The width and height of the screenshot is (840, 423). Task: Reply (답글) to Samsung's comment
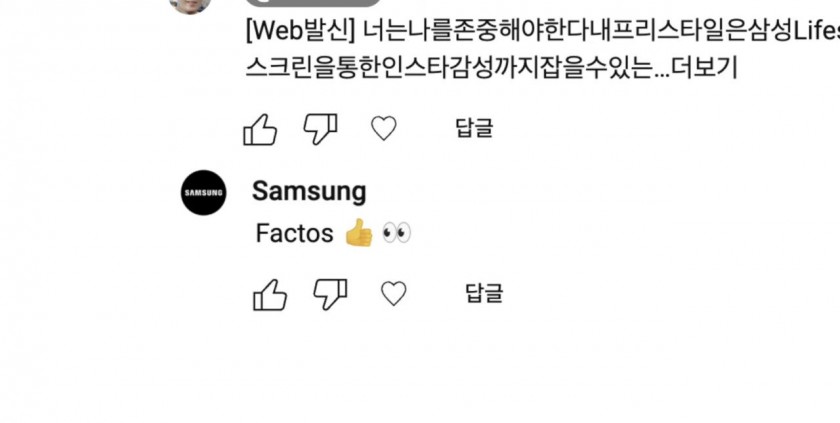coord(484,293)
